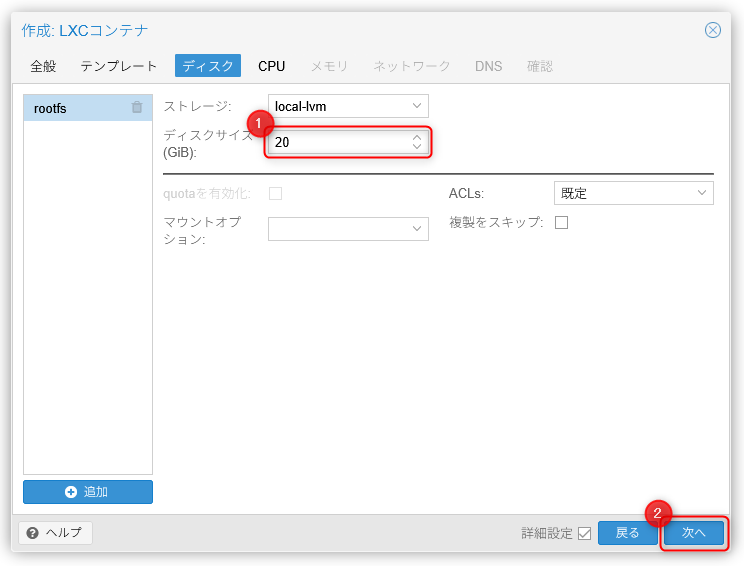Enable the 複製をスキップ checkbox

[561, 222]
